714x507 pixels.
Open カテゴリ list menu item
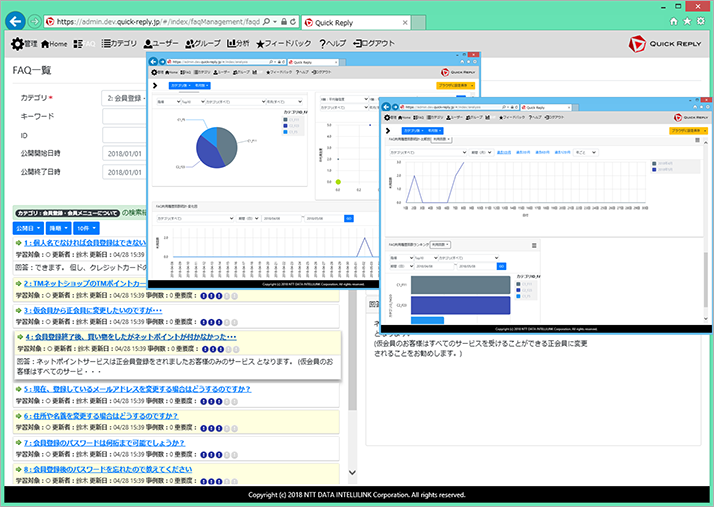[119, 43]
